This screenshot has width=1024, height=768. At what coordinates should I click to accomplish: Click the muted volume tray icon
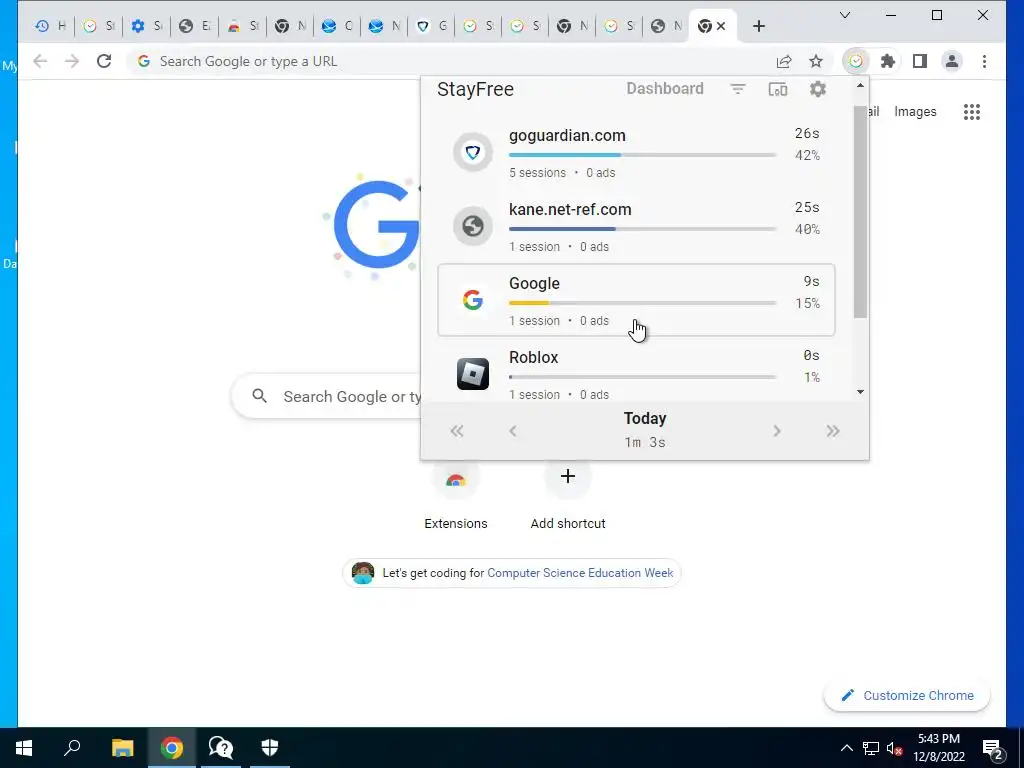(x=894, y=748)
